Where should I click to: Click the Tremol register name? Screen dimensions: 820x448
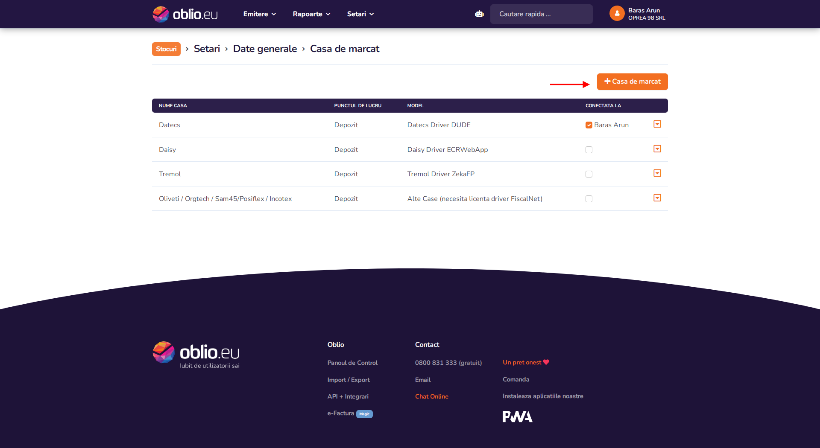(x=169, y=174)
